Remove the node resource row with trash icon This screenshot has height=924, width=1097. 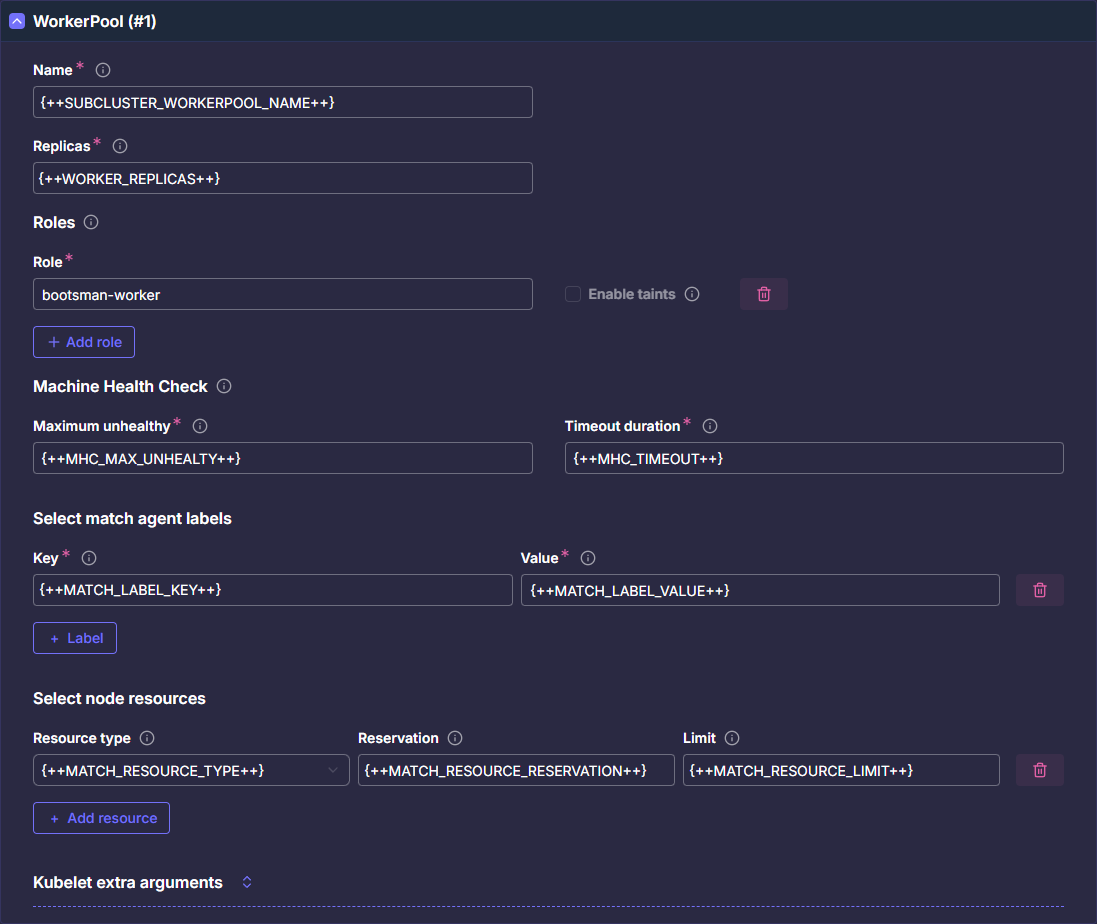click(x=1039, y=770)
